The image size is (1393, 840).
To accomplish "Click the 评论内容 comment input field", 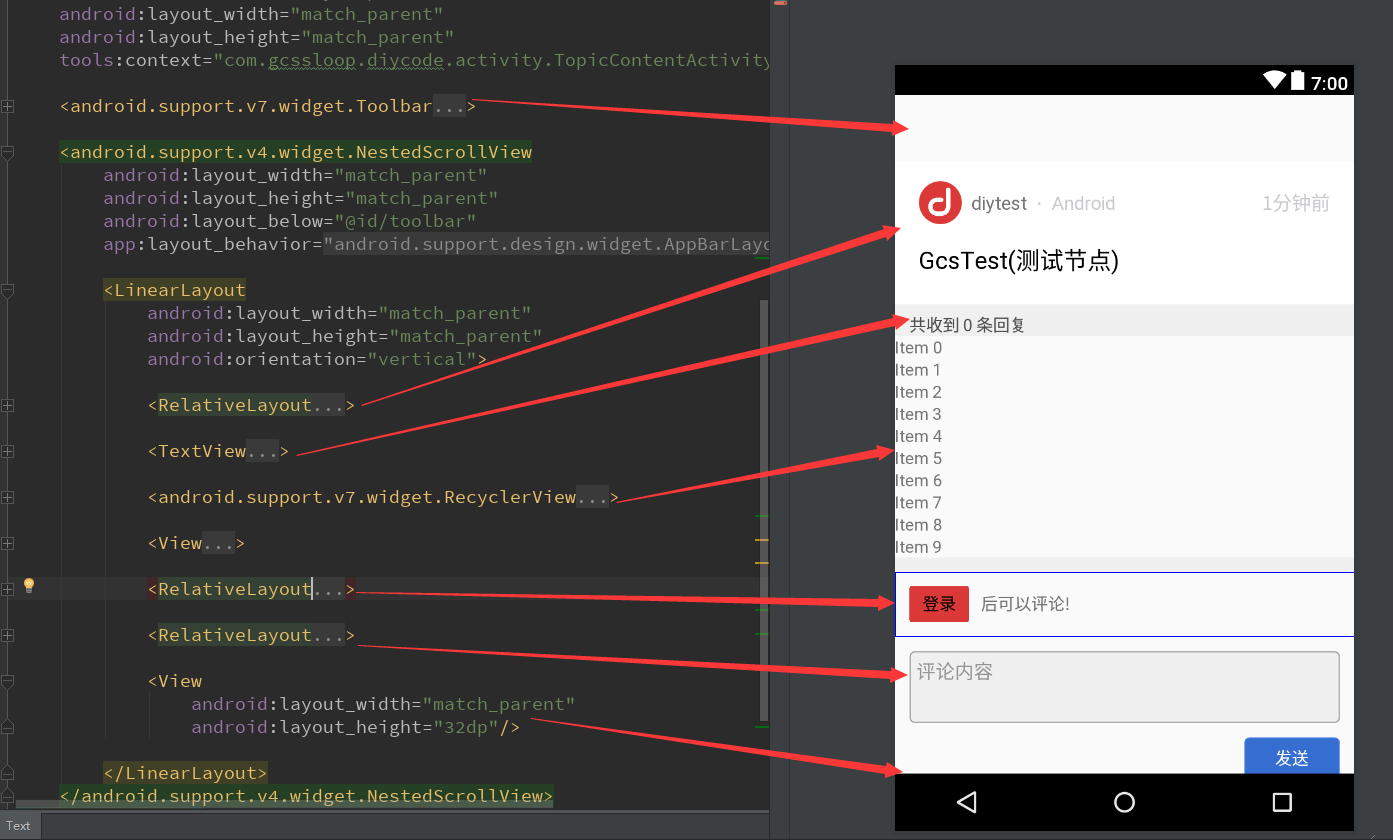I will (x=1123, y=686).
